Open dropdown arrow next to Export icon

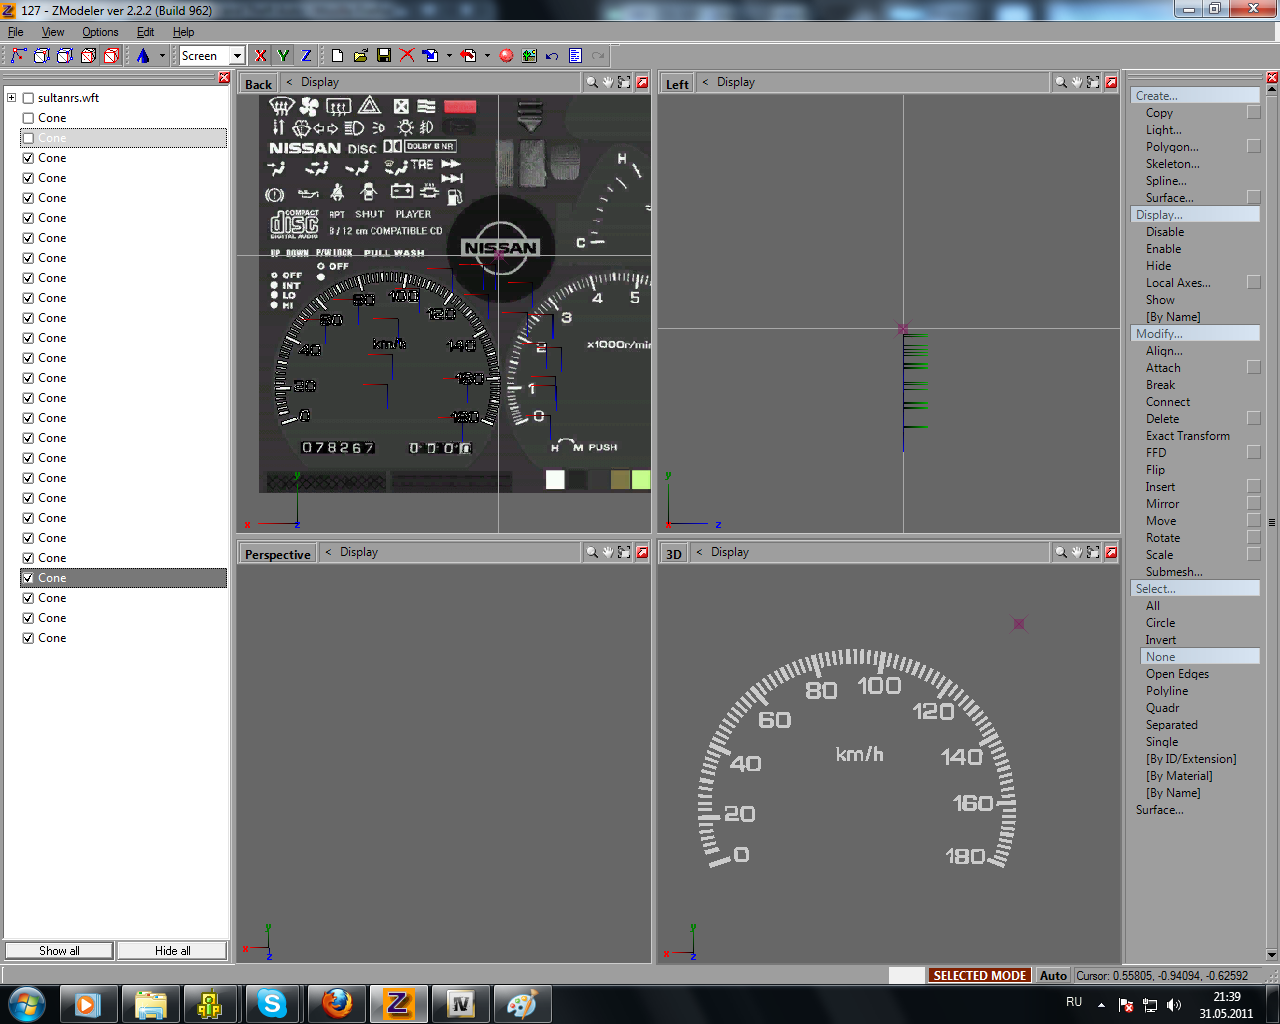click(x=487, y=56)
